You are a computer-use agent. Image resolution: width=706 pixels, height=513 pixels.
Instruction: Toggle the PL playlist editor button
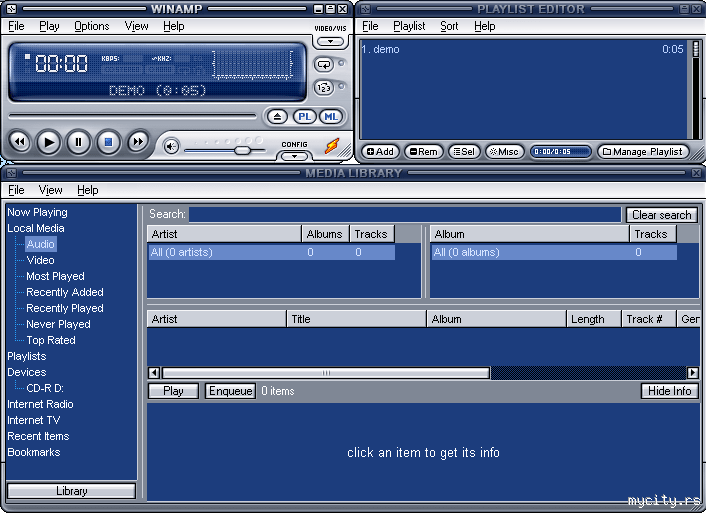[x=304, y=117]
